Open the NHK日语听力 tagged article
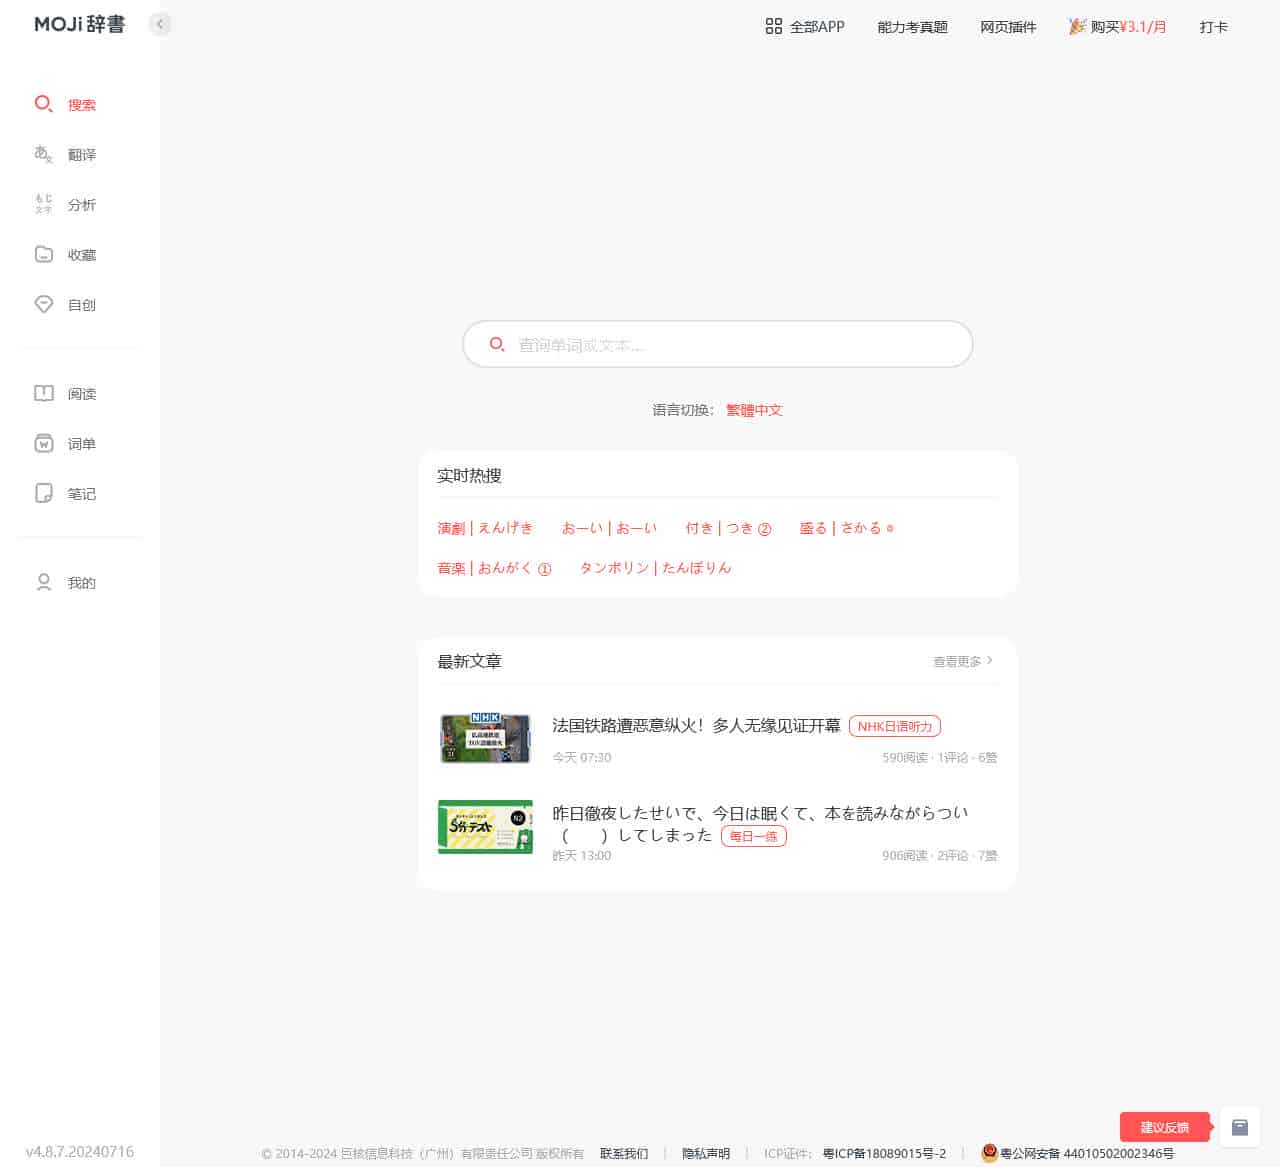This screenshot has width=1280, height=1167. (x=894, y=726)
